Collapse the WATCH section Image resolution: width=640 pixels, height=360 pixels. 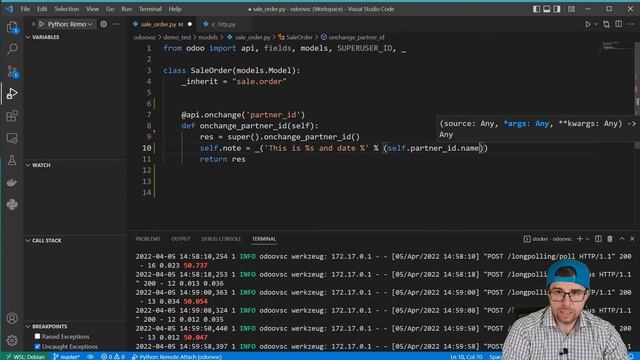click(38, 165)
